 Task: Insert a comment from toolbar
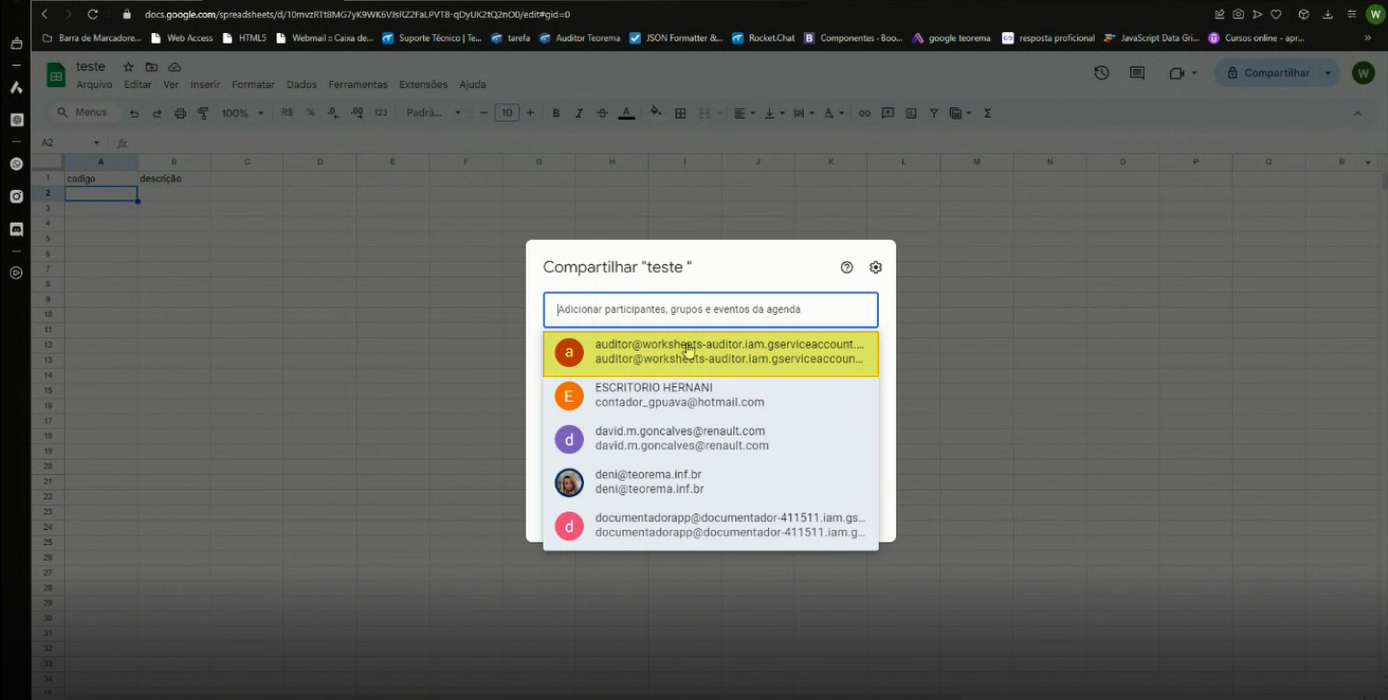[x=887, y=113]
